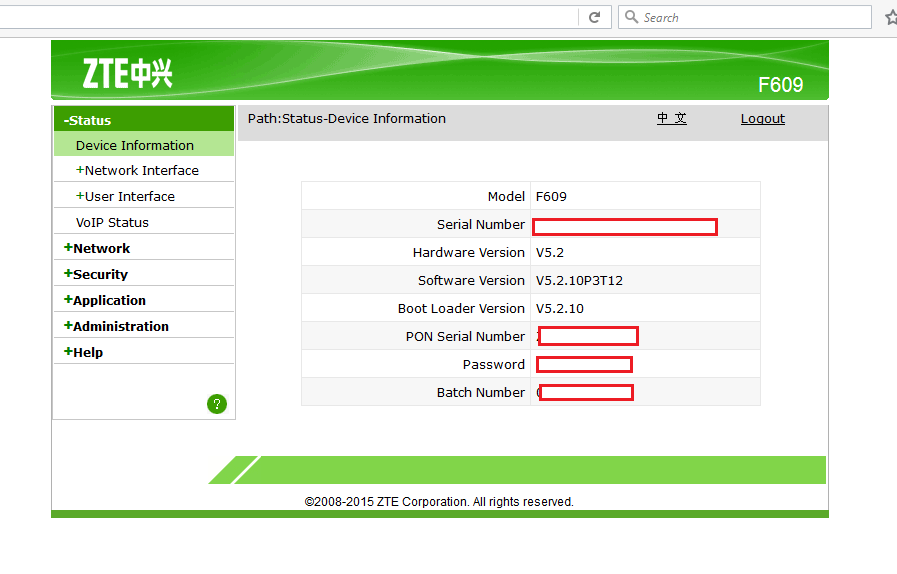Collapse the Status menu section
This screenshot has height=574, width=897.
pos(144,120)
